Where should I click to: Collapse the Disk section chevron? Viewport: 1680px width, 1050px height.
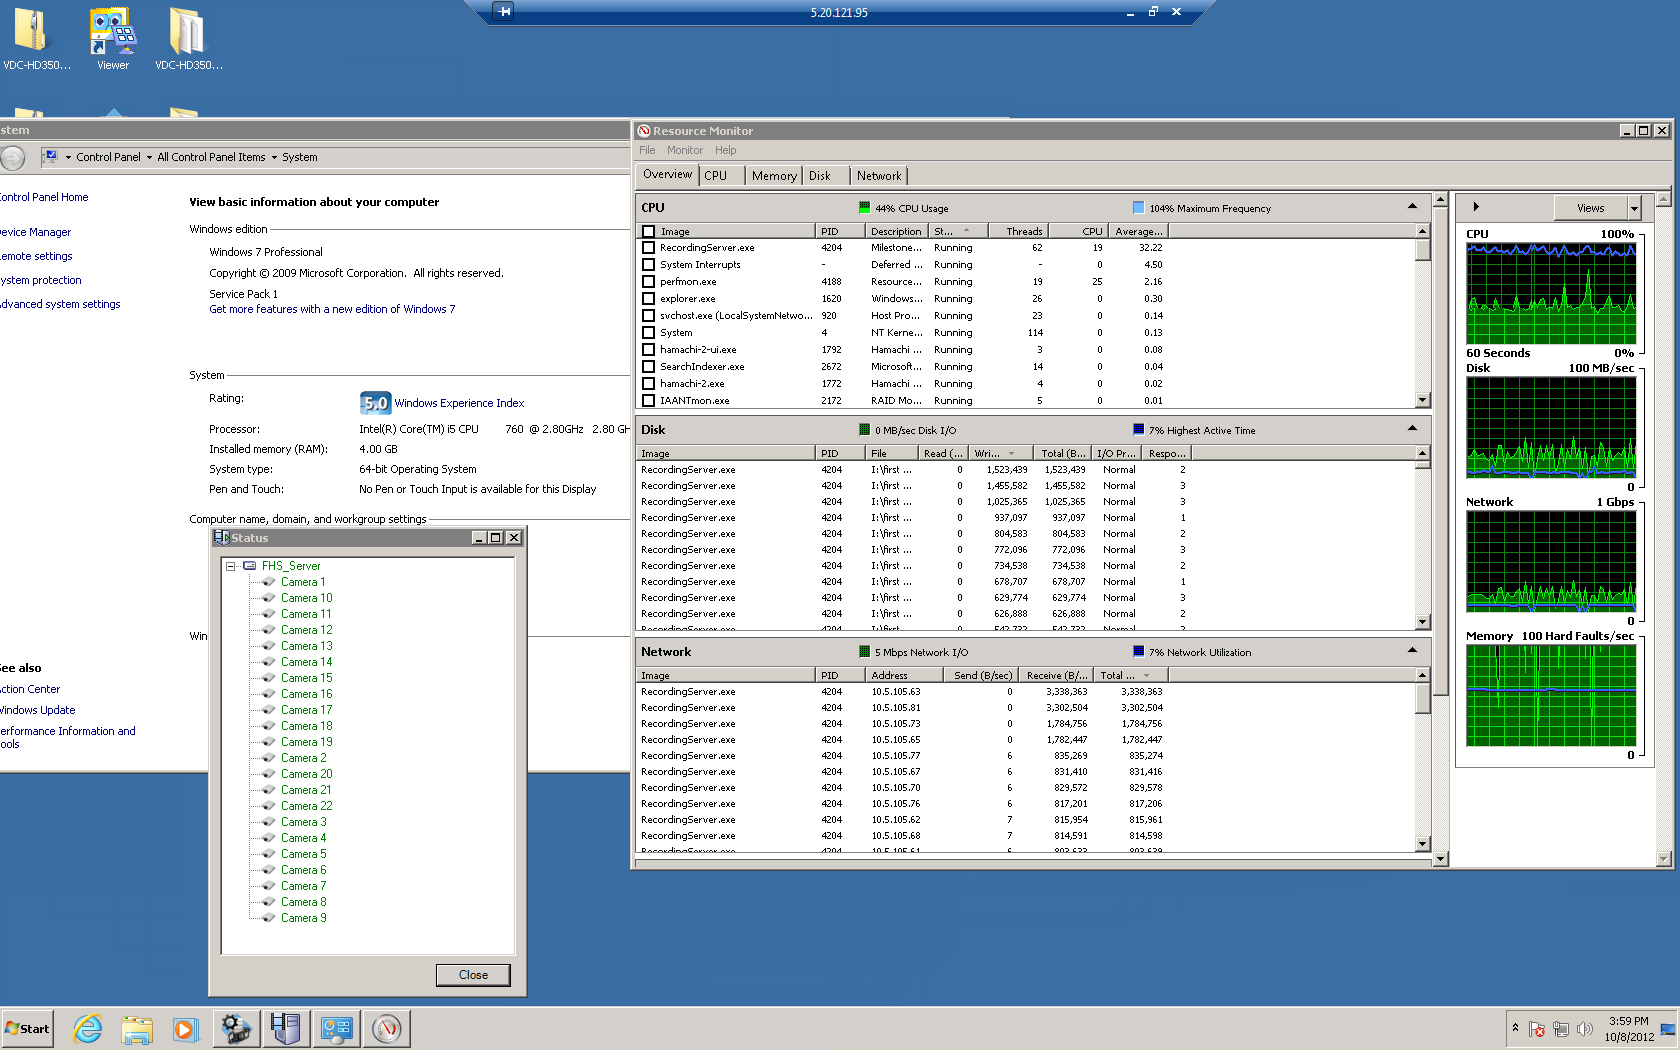tap(1412, 429)
